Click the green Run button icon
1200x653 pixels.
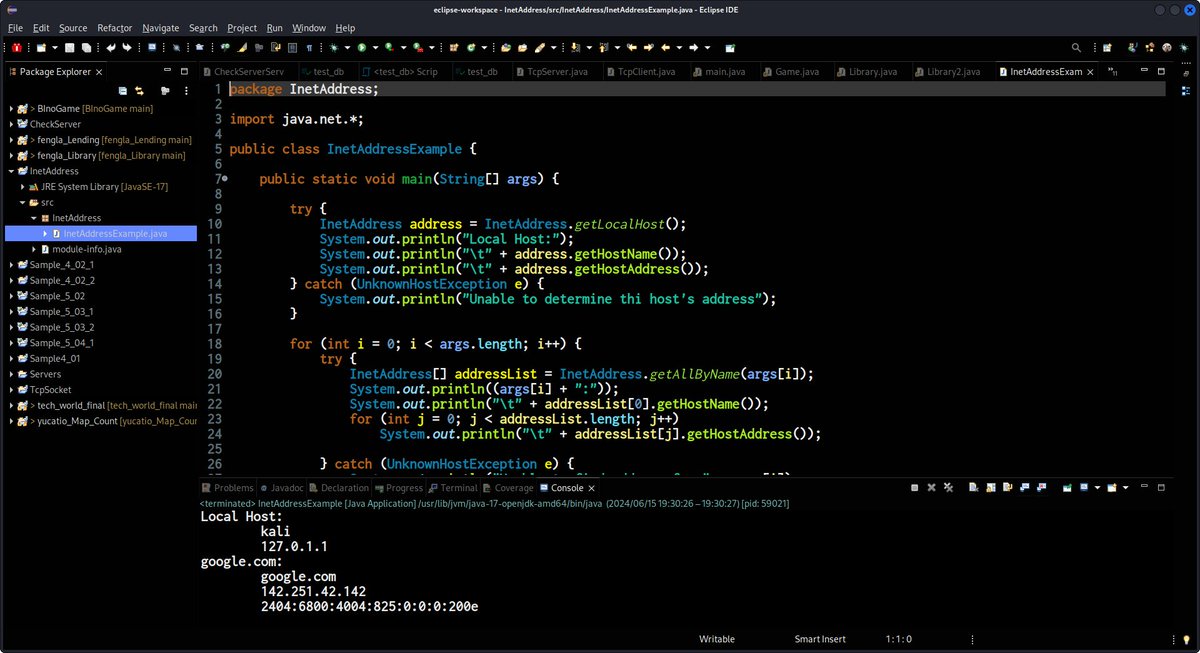point(361,47)
